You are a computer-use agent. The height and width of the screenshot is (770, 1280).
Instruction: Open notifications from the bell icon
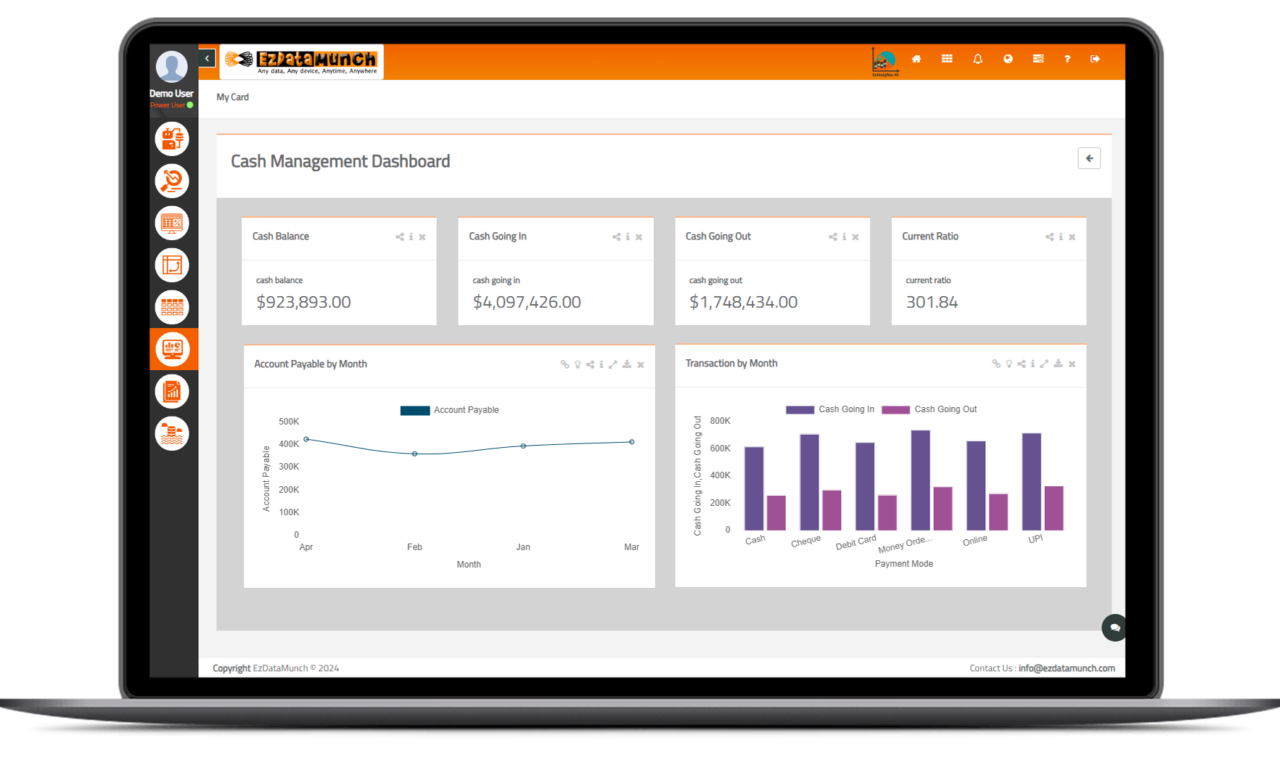coord(977,59)
